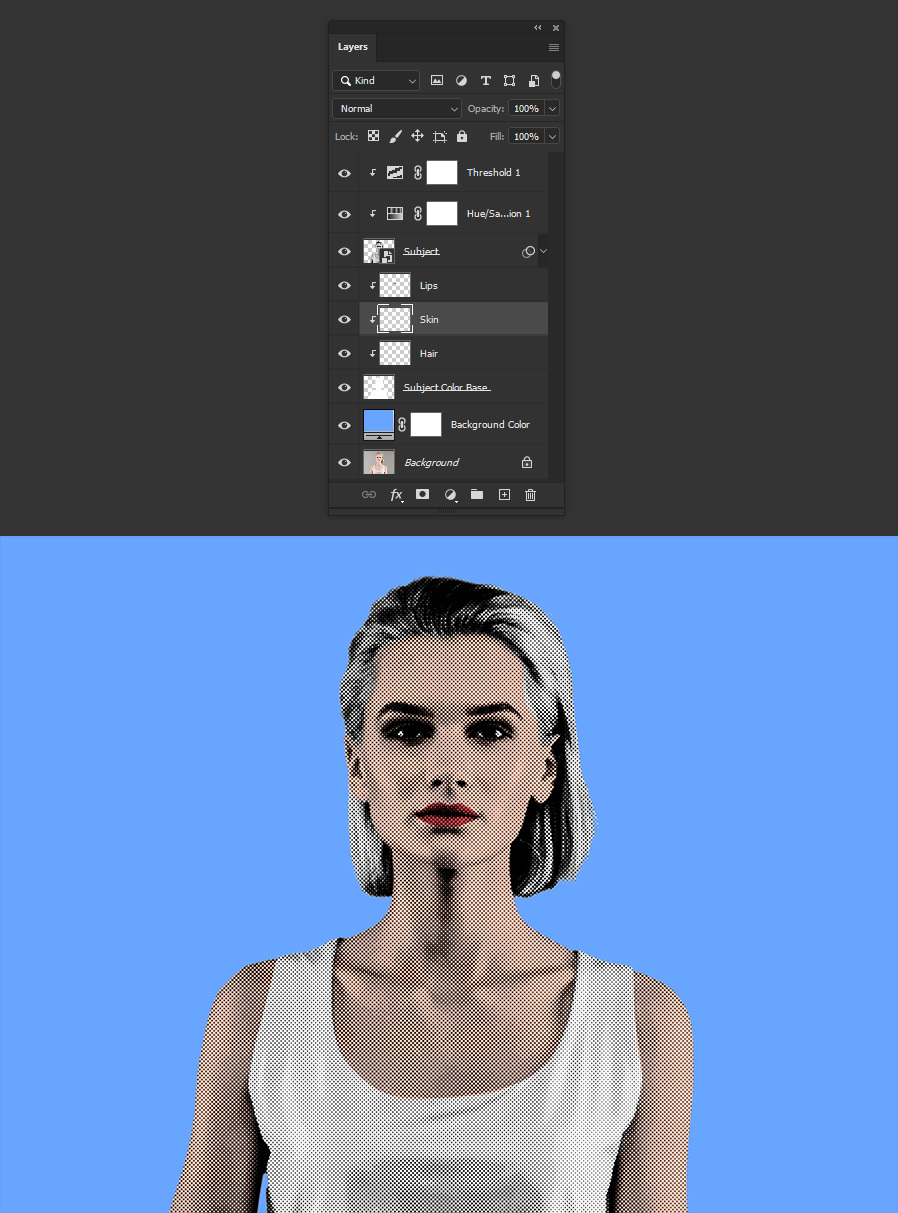The width and height of the screenshot is (898, 1213).
Task: Click the Opacity value field
Action: pos(526,108)
